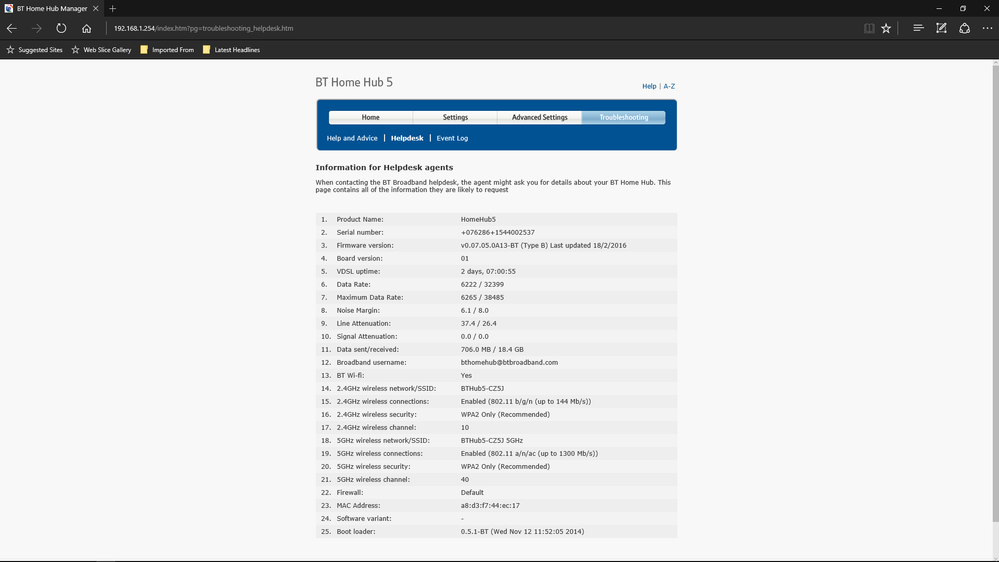The width and height of the screenshot is (999, 562).
Task: Close the BT Home Hub Manager tab
Action: pos(96,8)
